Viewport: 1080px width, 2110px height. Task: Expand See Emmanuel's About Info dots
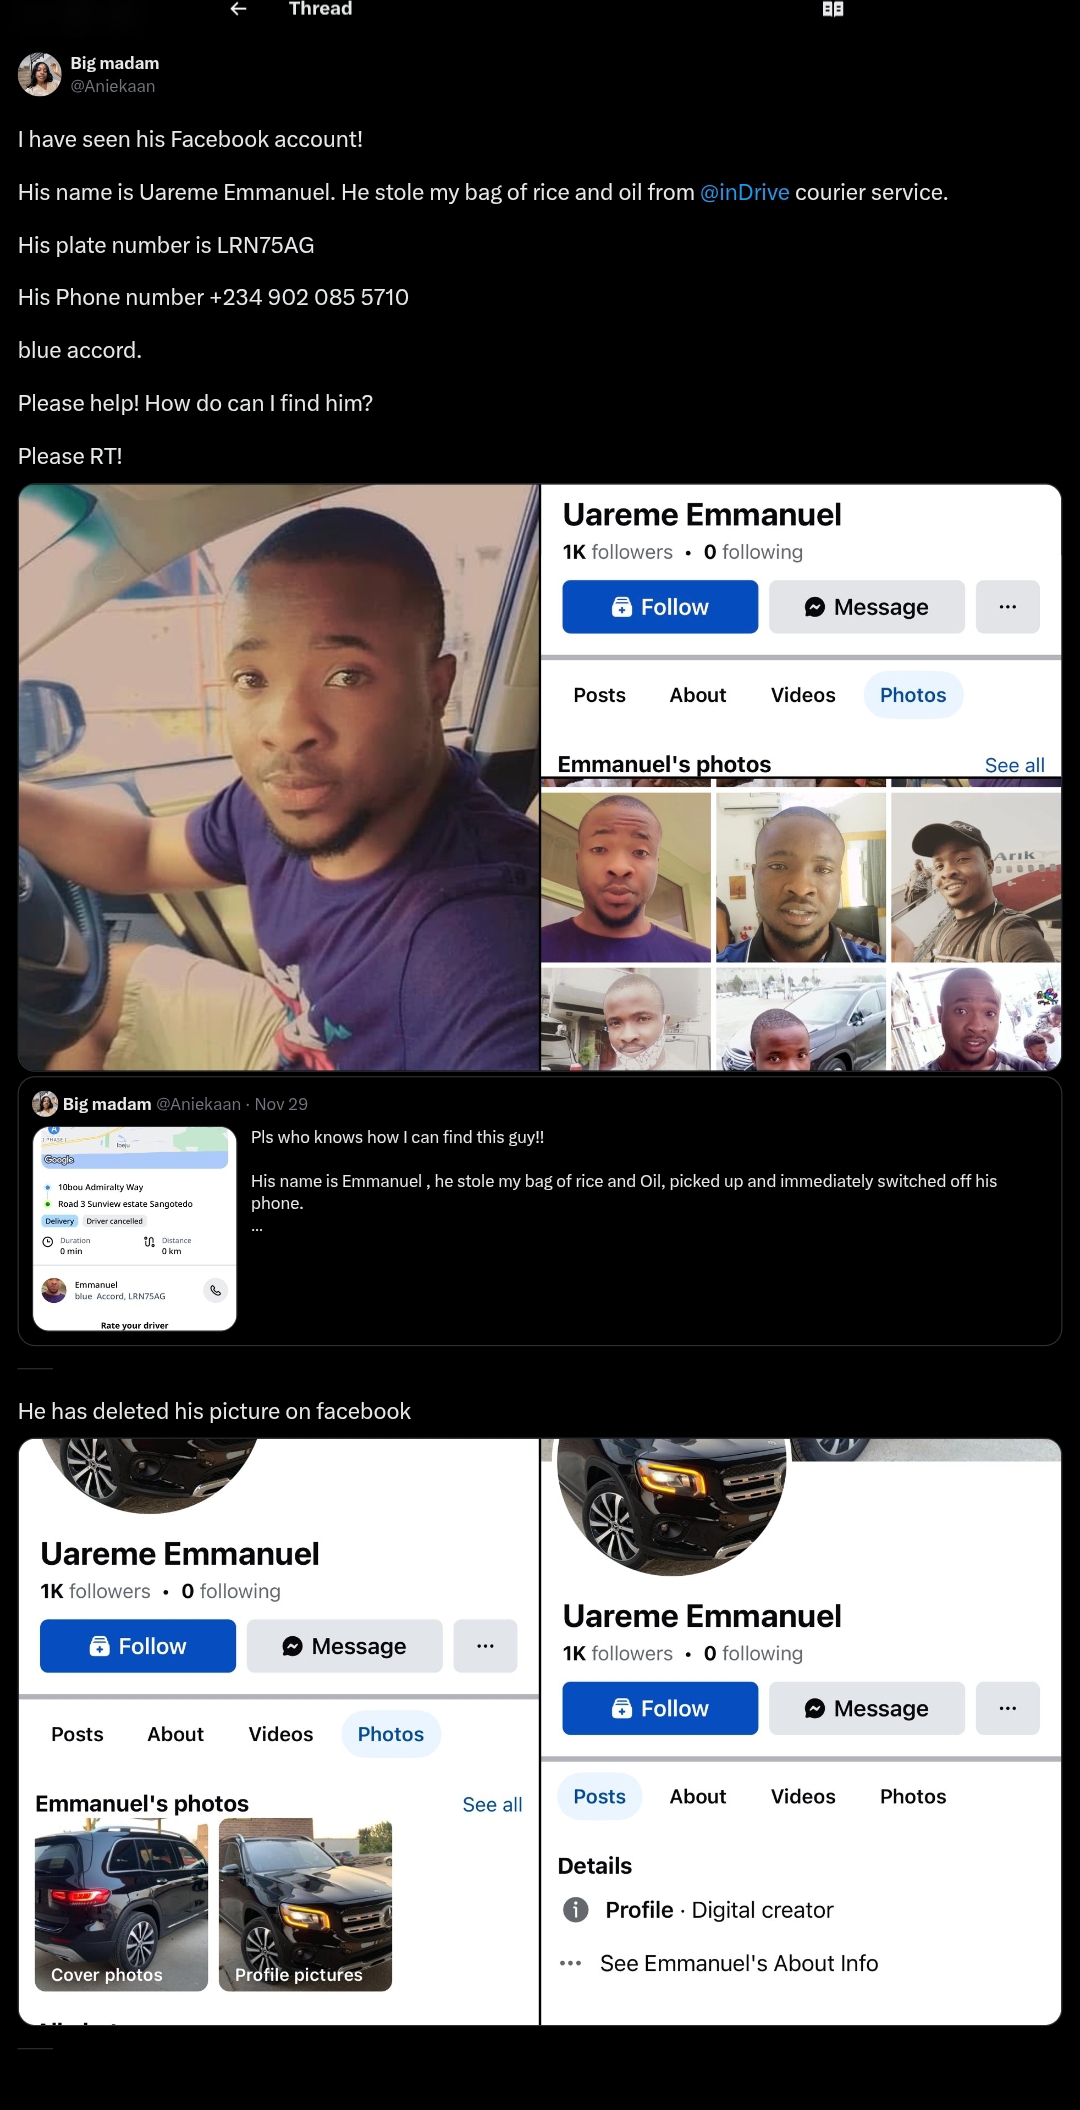(x=571, y=1963)
